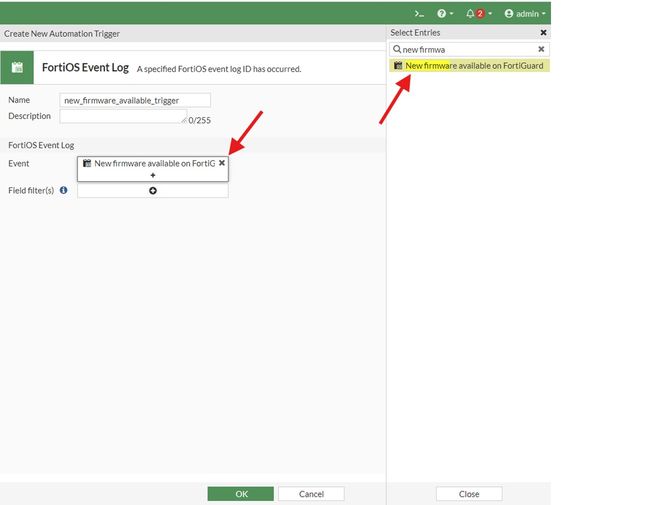The image size is (651, 505).
Task: Click the selected event entry in Event box
Action: [149, 163]
